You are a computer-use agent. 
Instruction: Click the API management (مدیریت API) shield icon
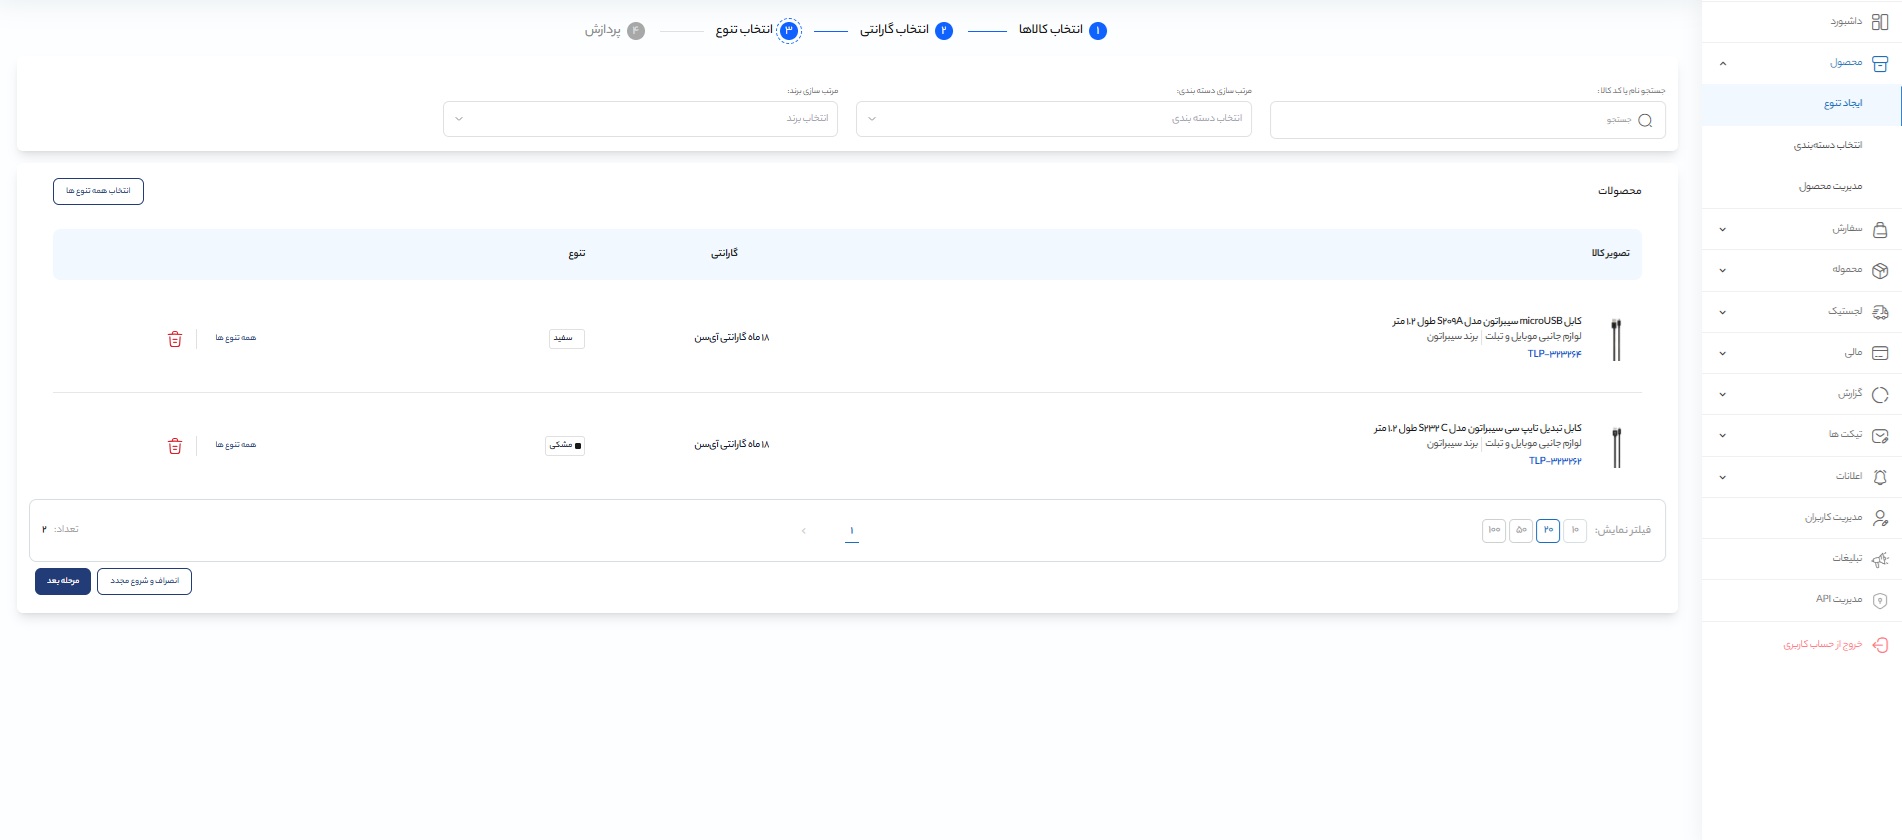(x=1879, y=600)
